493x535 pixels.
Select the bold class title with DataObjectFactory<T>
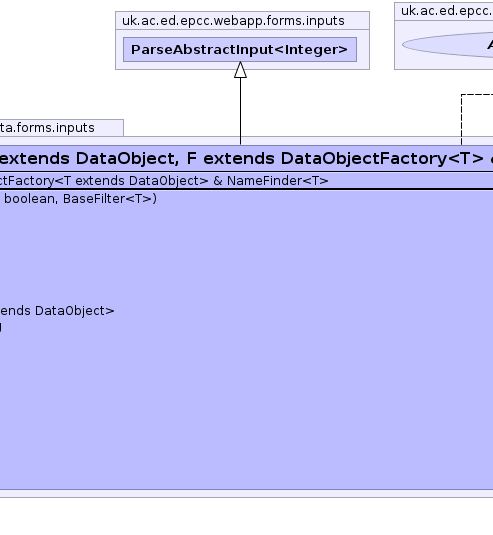click(x=246, y=159)
